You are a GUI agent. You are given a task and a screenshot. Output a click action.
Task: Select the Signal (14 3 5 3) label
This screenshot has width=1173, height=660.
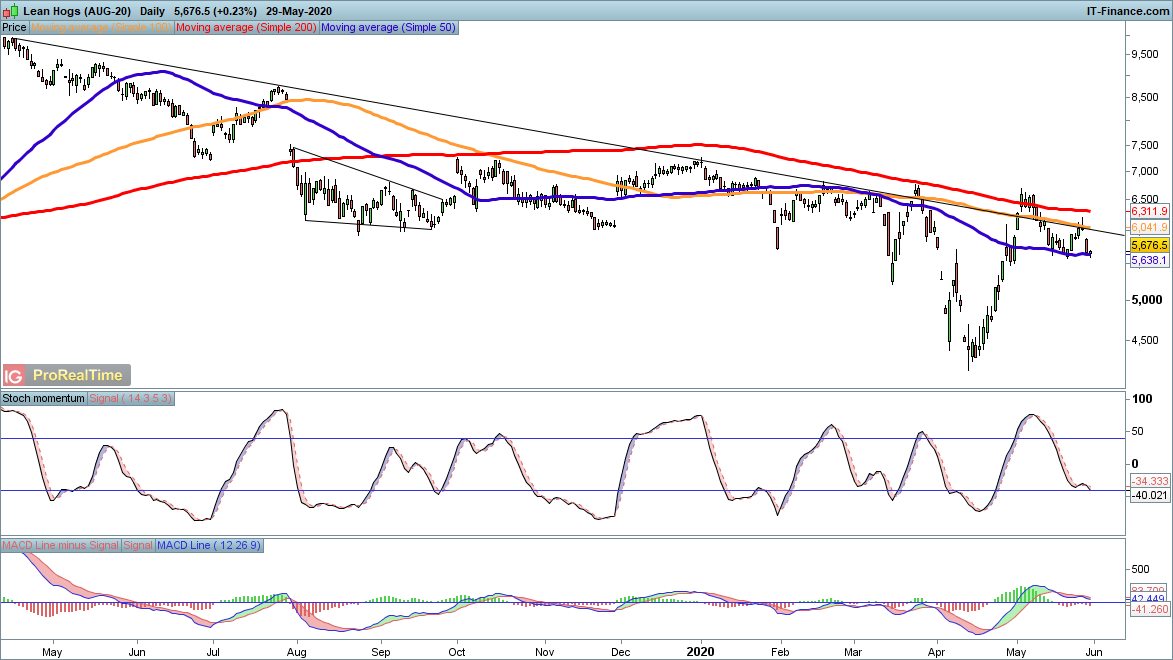tap(131, 398)
